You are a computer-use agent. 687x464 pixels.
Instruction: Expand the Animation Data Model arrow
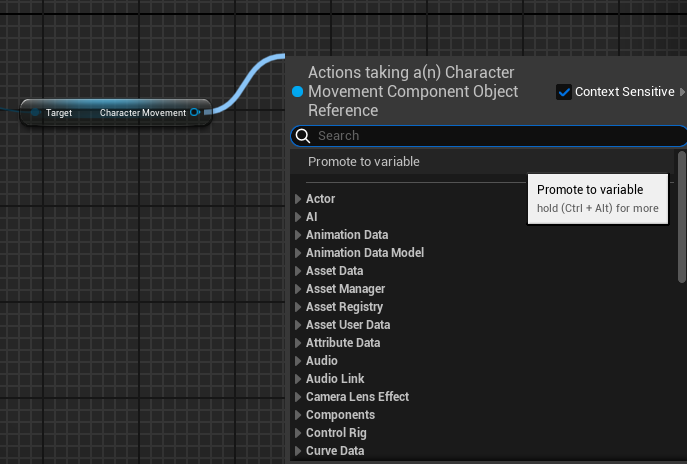[x=298, y=253]
